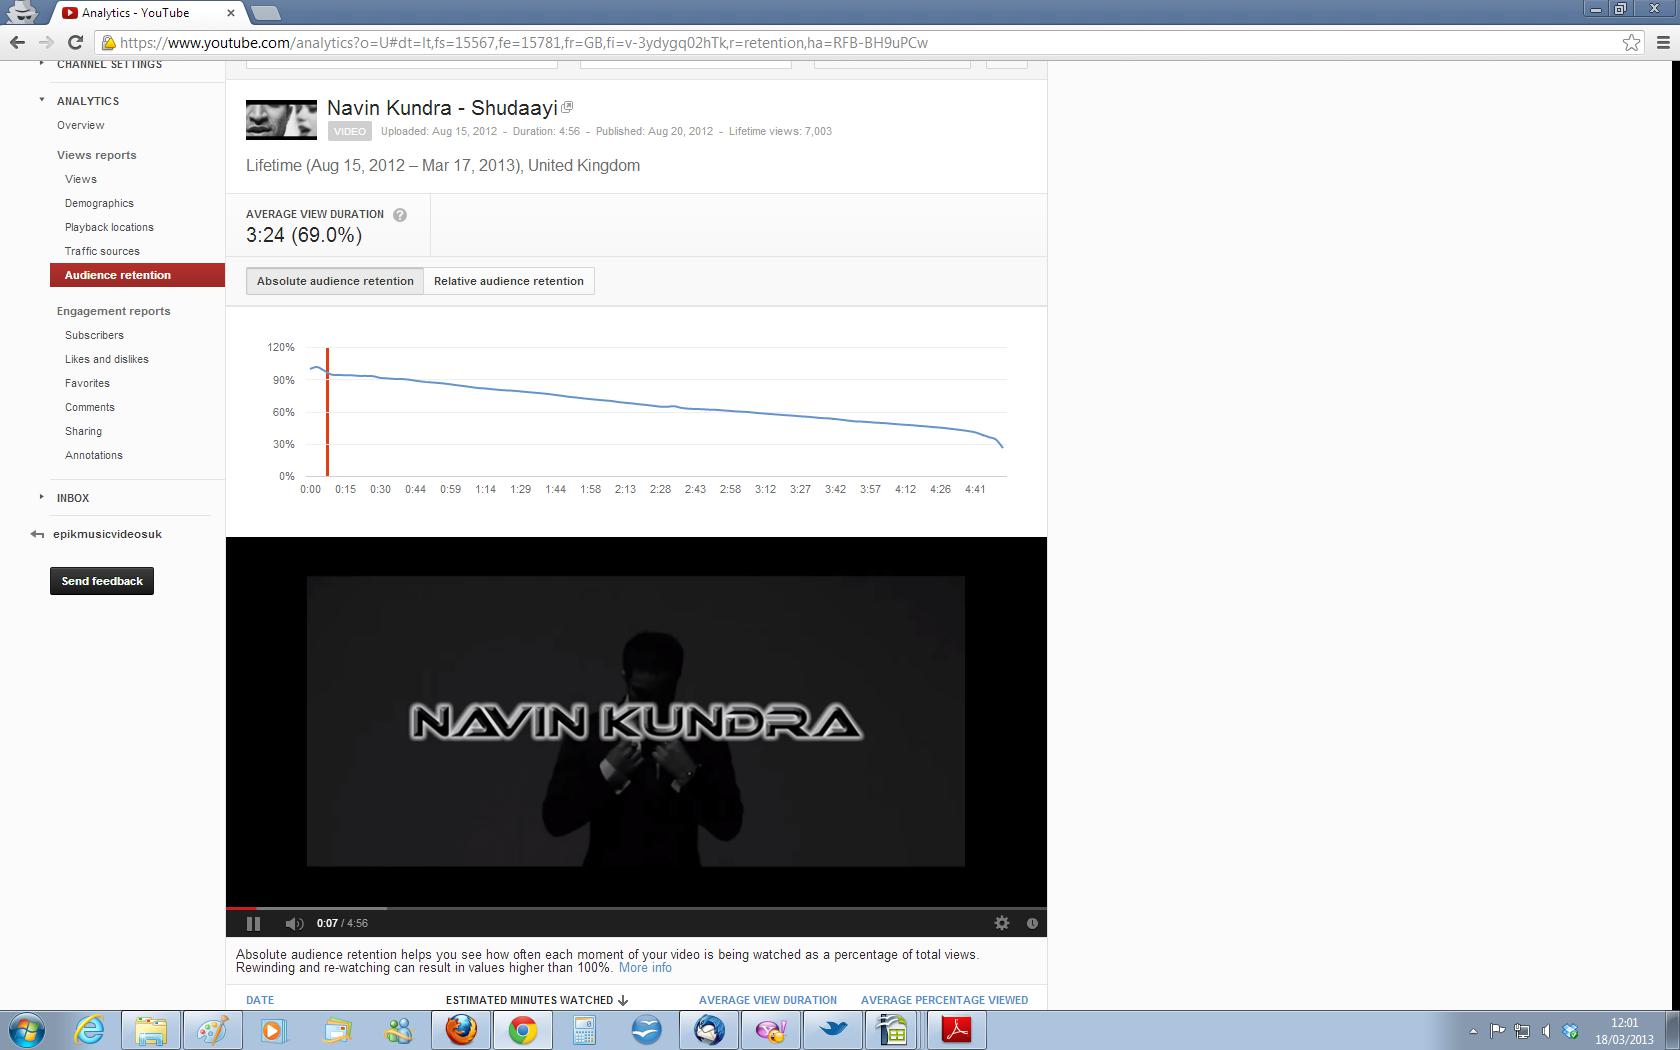
Task: Open the Sharing report
Action: tap(83, 431)
